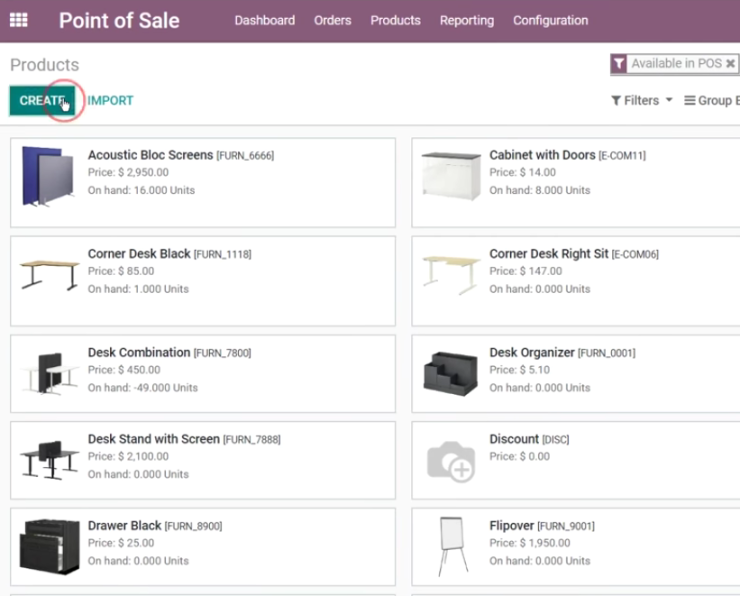
Task: Click the Corner Desk Right Sit image
Action: point(451,275)
